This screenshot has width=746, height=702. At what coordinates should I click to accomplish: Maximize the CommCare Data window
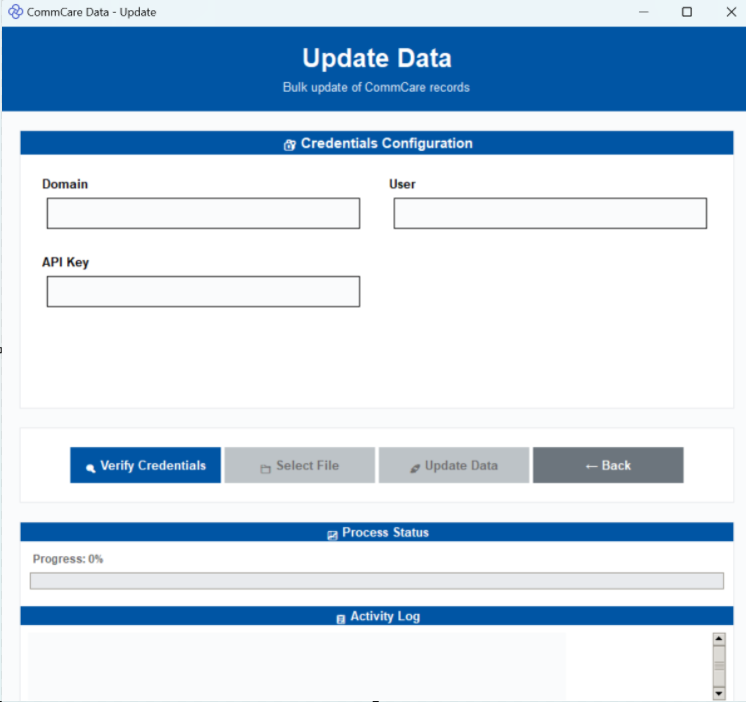click(687, 12)
